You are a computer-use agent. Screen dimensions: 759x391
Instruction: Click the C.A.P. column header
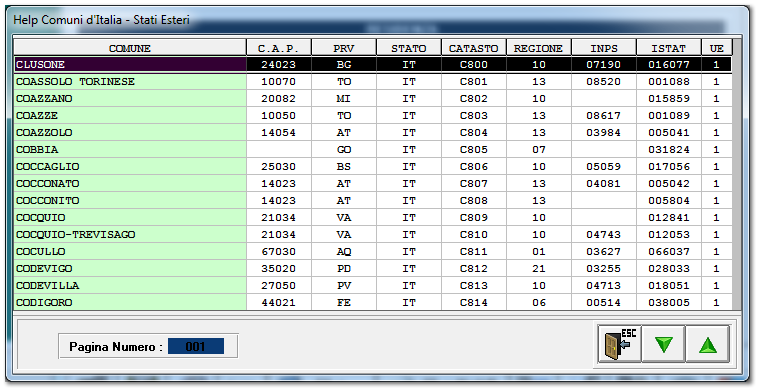tap(278, 48)
